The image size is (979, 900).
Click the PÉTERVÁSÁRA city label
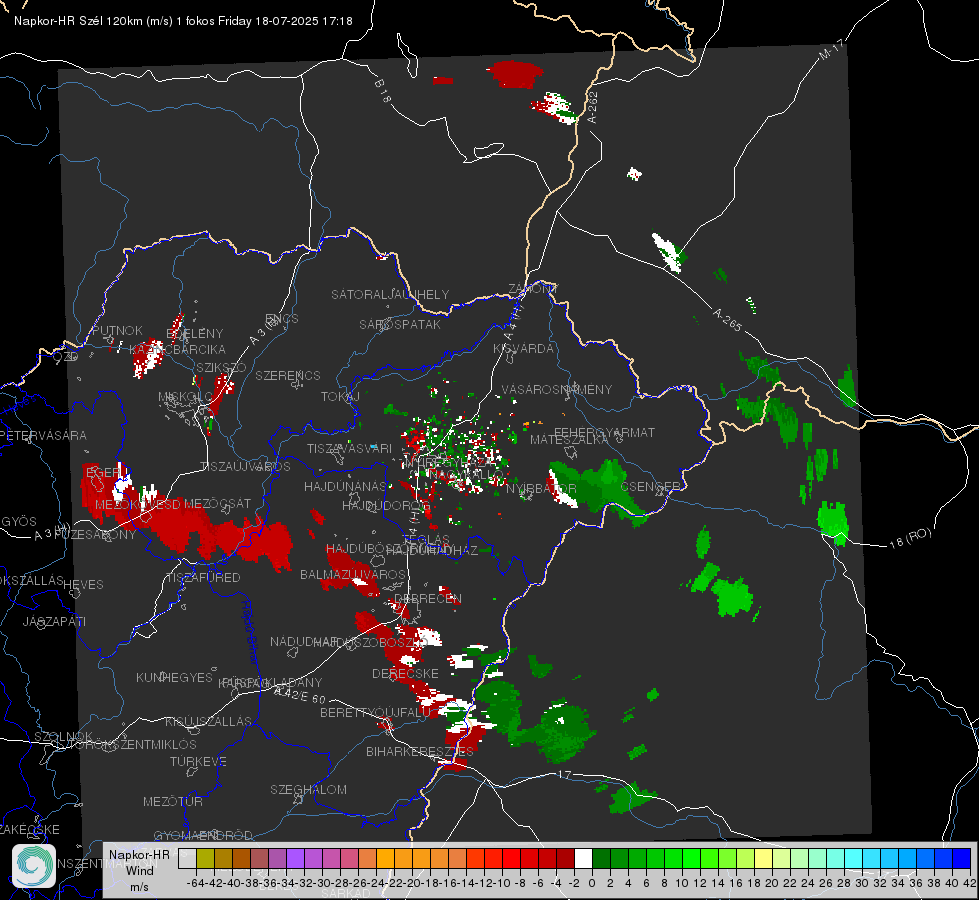[x=44, y=435]
